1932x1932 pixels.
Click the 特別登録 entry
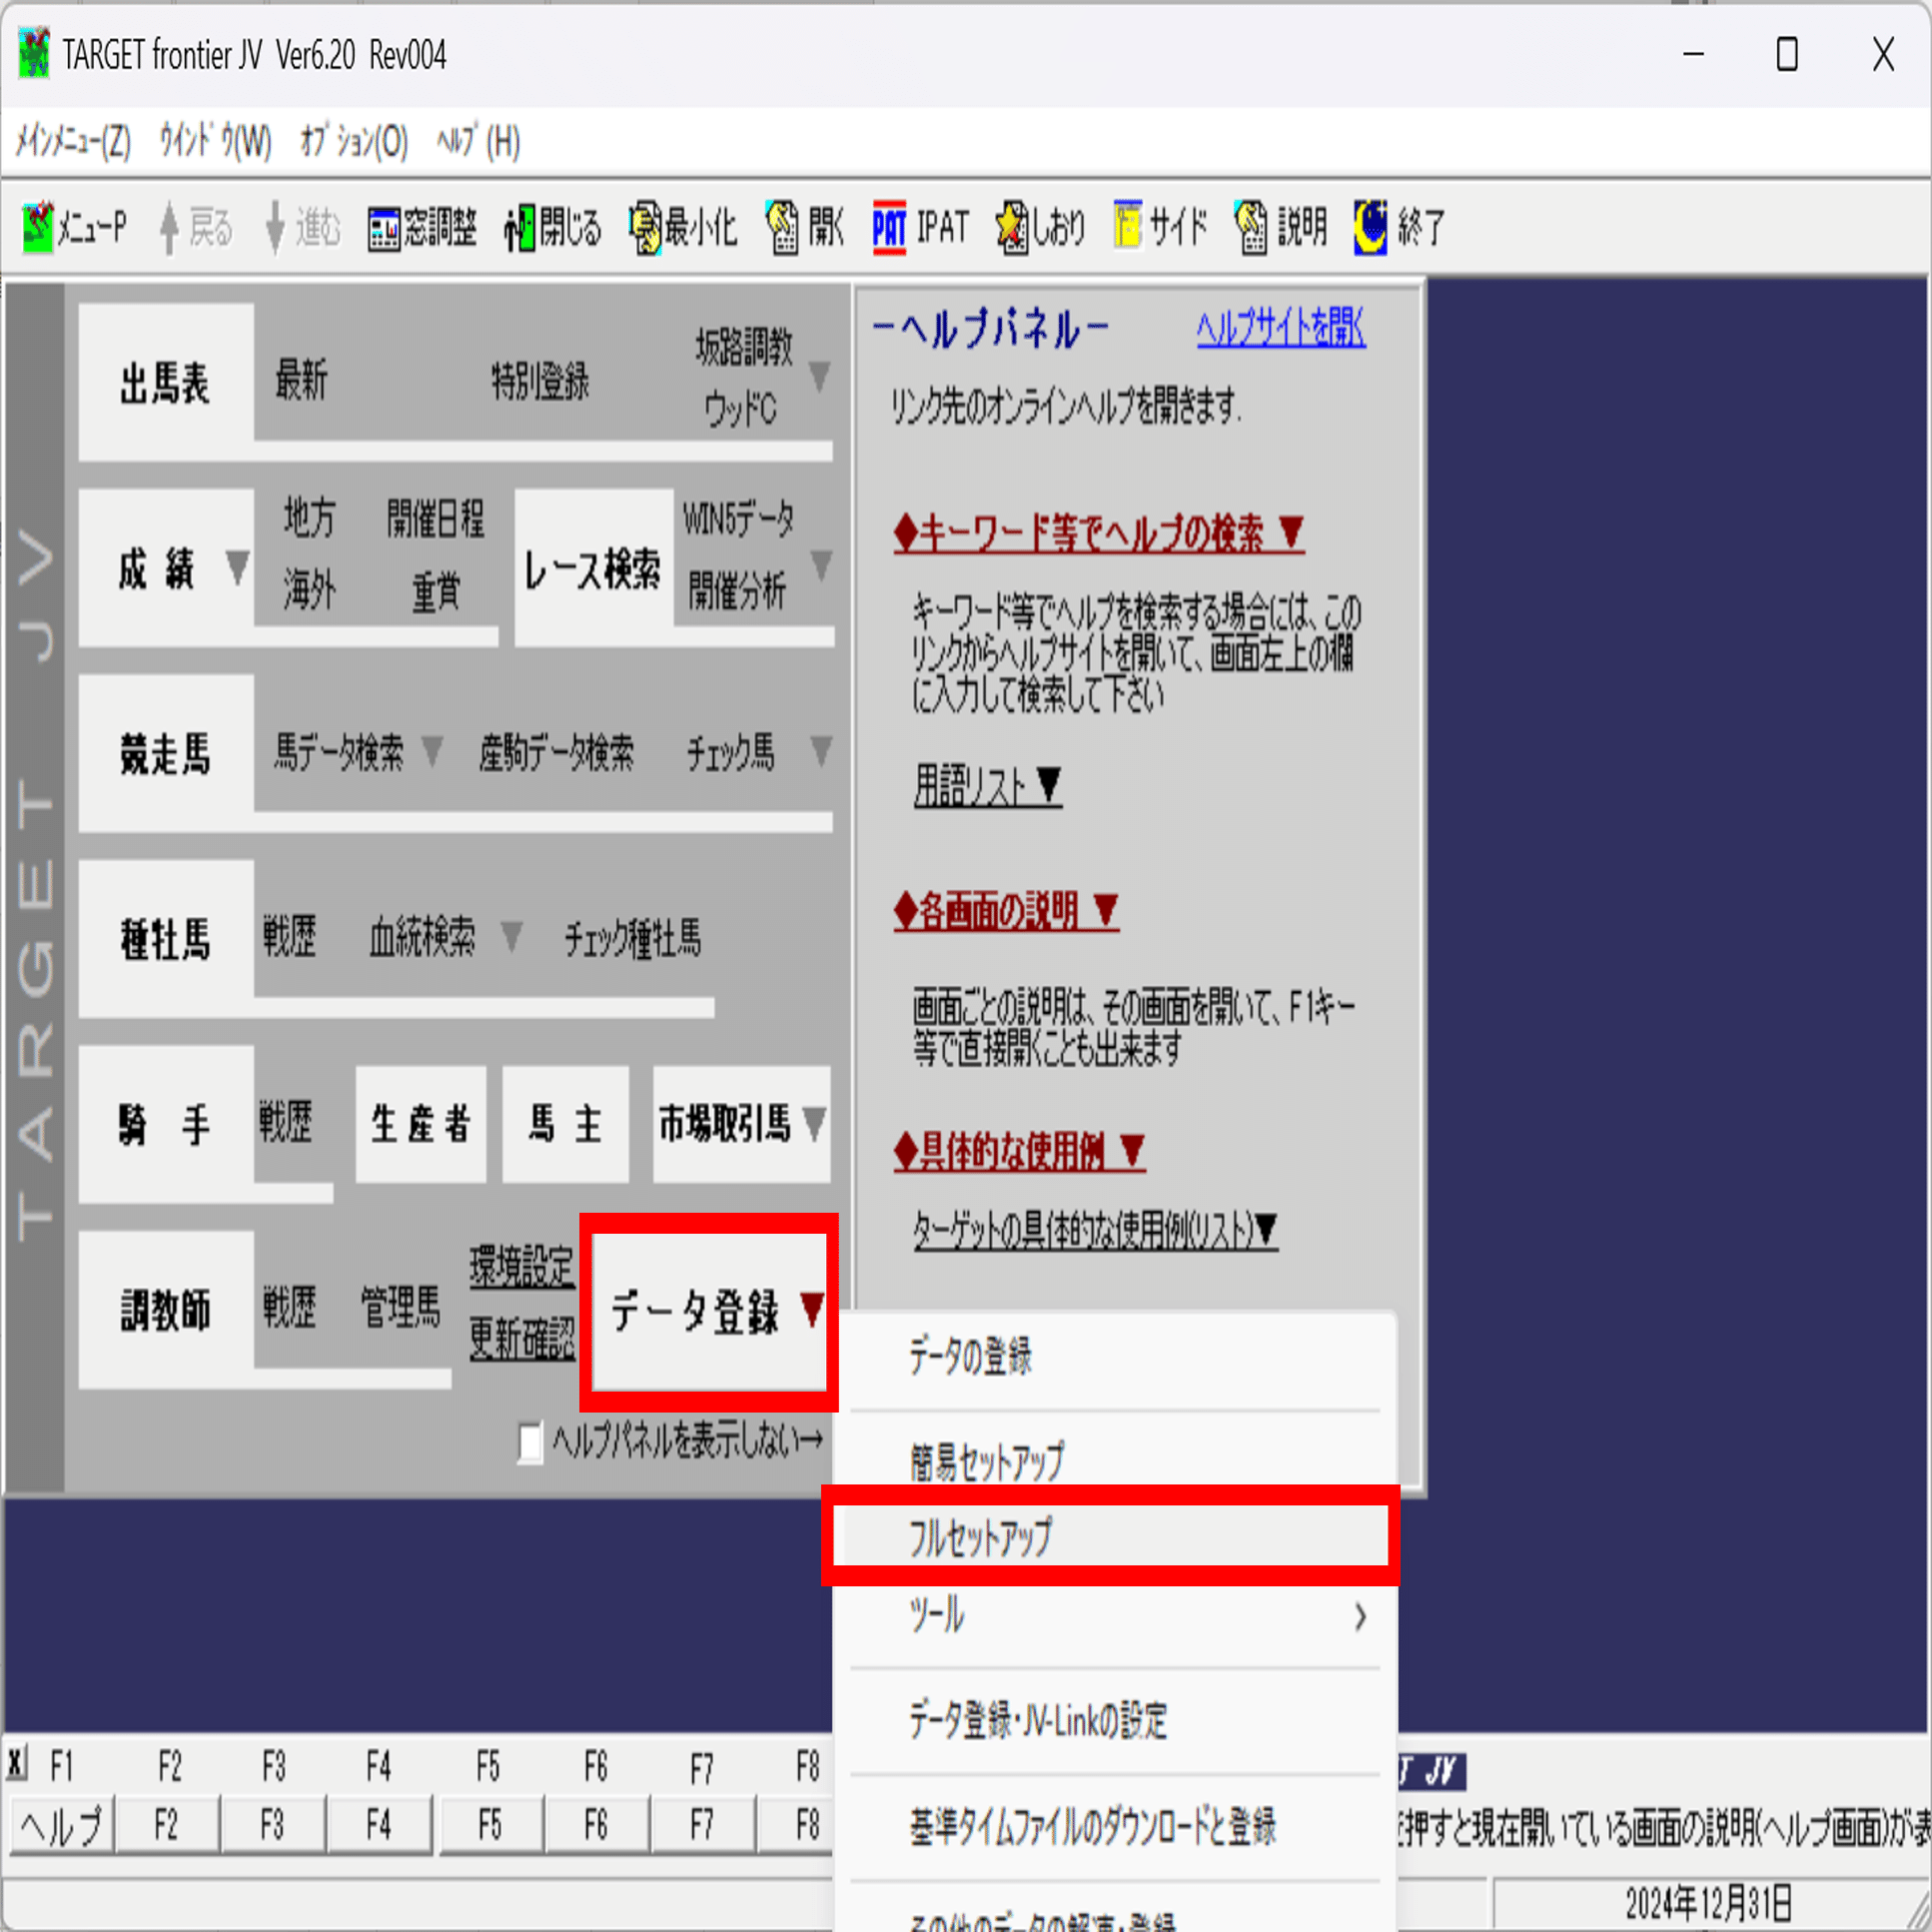coord(540,381)
